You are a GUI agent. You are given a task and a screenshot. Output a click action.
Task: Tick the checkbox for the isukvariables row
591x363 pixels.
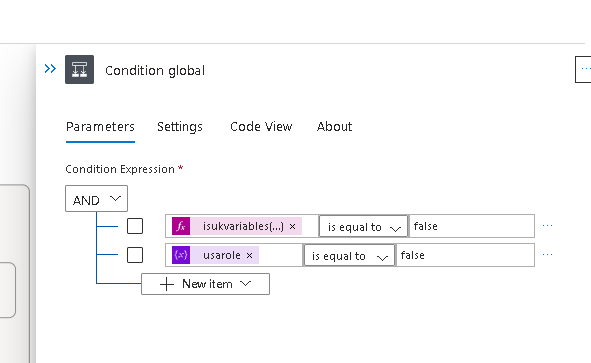point(135,226)
